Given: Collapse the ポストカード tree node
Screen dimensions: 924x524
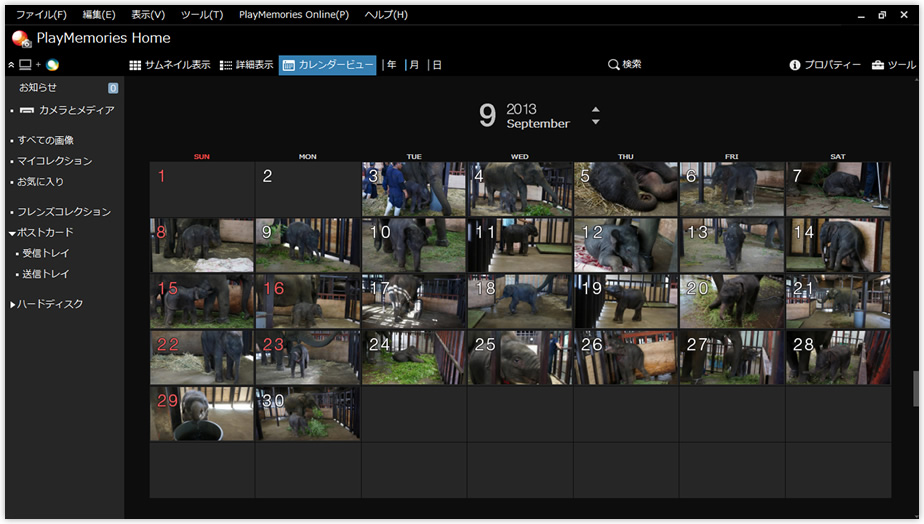Looking at the screenshot, I should pyautogui.click(x=12, y=233).
